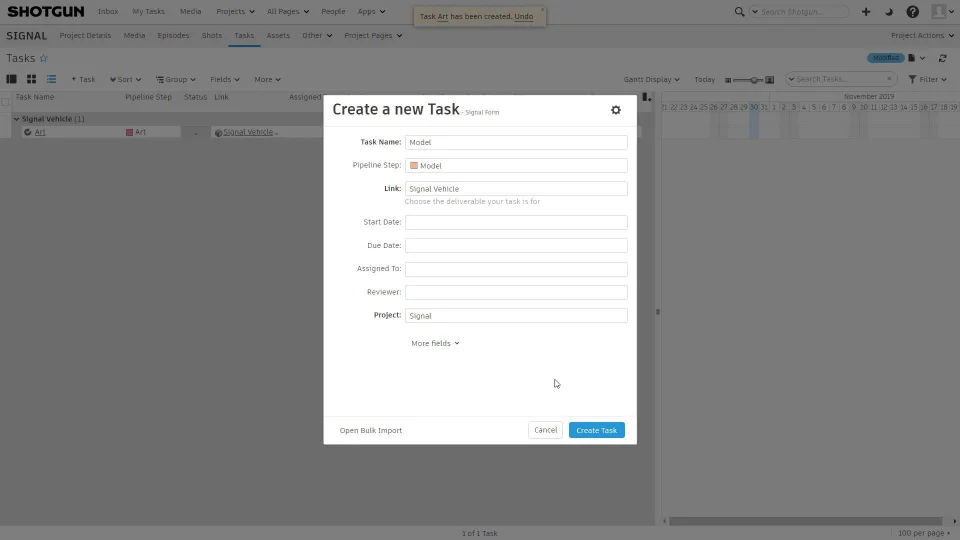Open the dialog settings gear icon
960x540 pixels.
click(616, 110)
